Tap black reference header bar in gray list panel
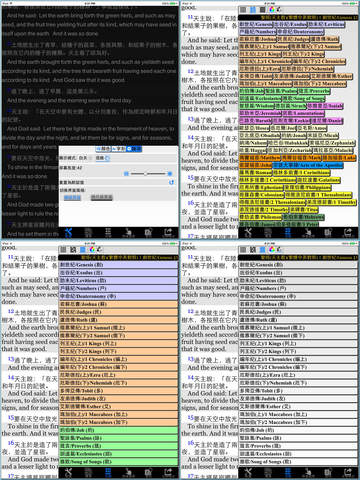Image resolution: width=360 pixels, height=480 pixels. 298,257
